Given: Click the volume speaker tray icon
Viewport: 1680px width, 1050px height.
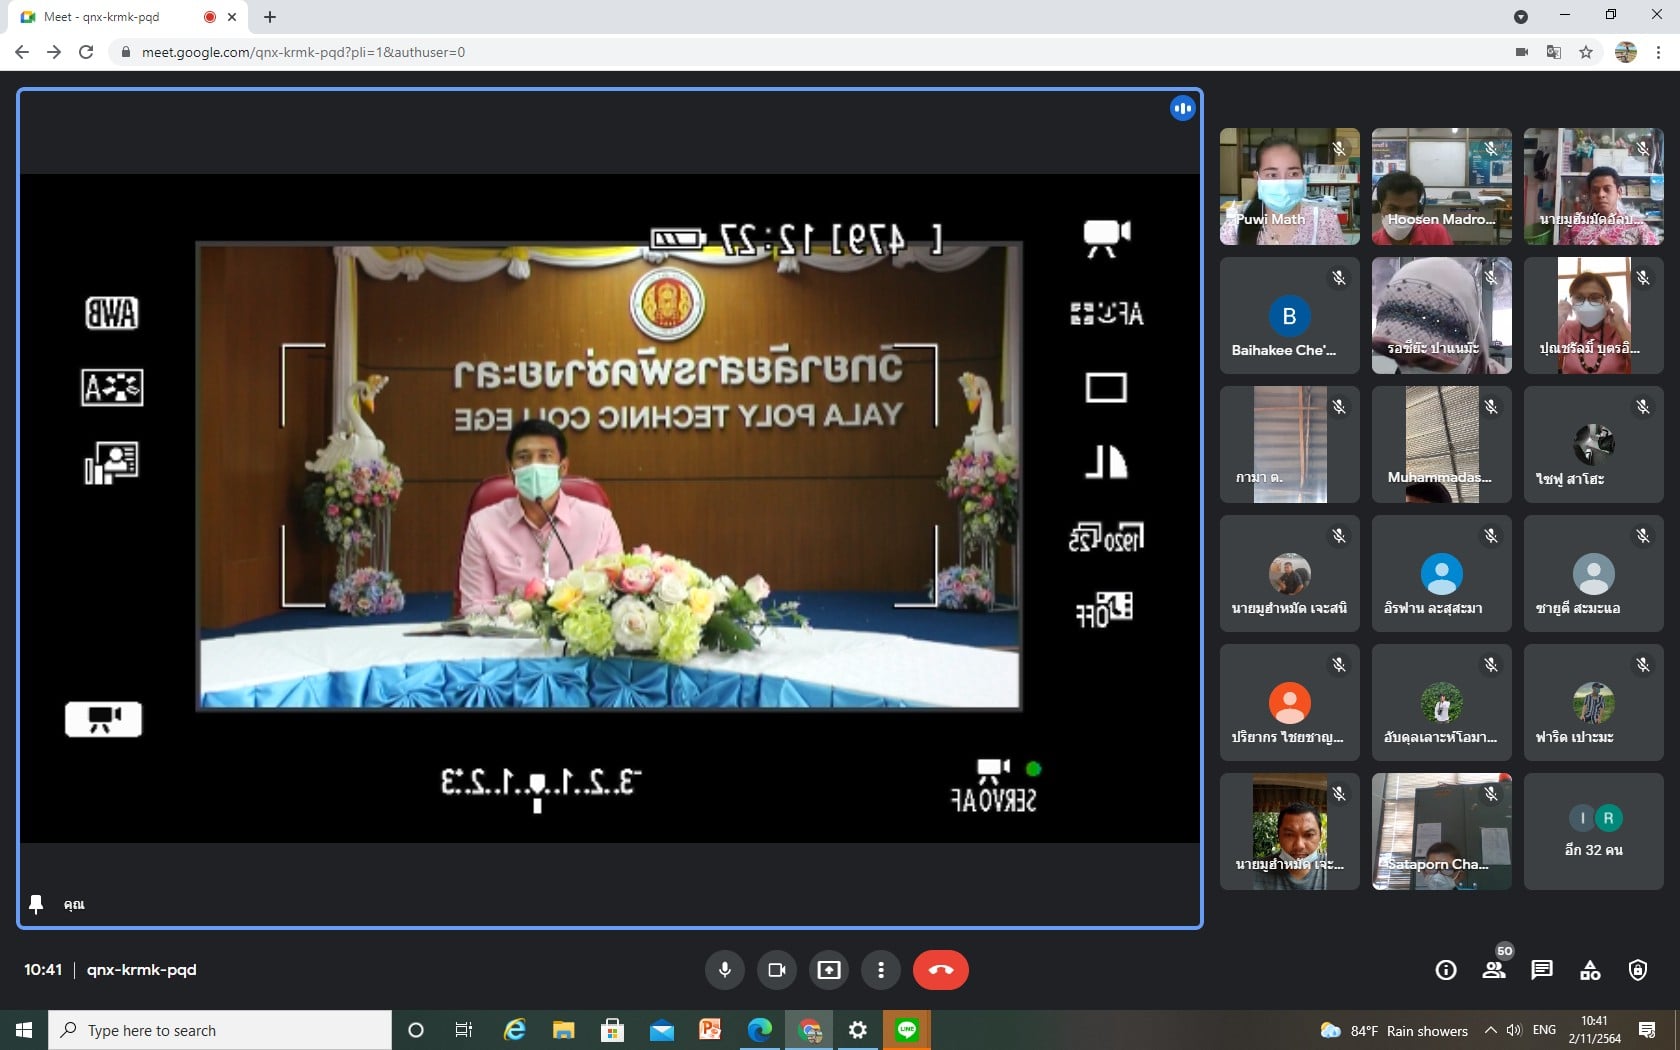Looking at the screenshot, I should point(1515,1030).
